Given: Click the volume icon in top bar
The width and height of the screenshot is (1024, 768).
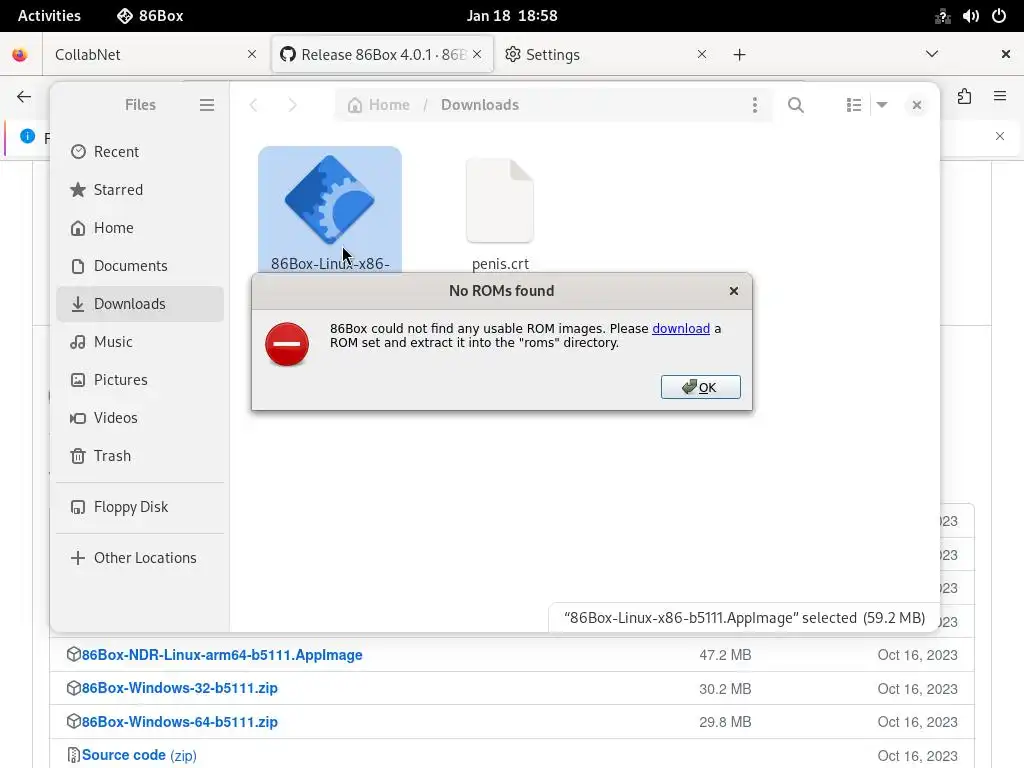Looking at the screenshot, I should 970,16.
